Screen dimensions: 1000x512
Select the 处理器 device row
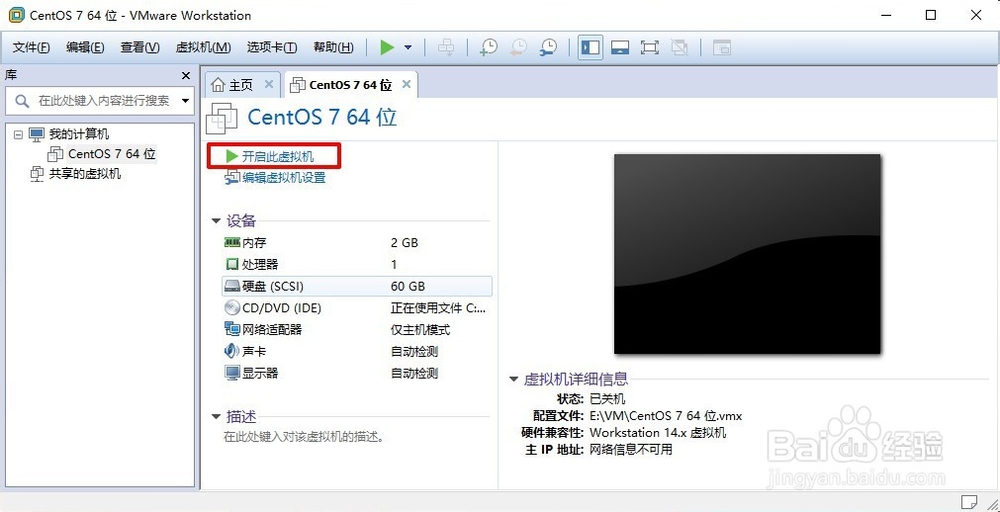[x=357, y=264]
